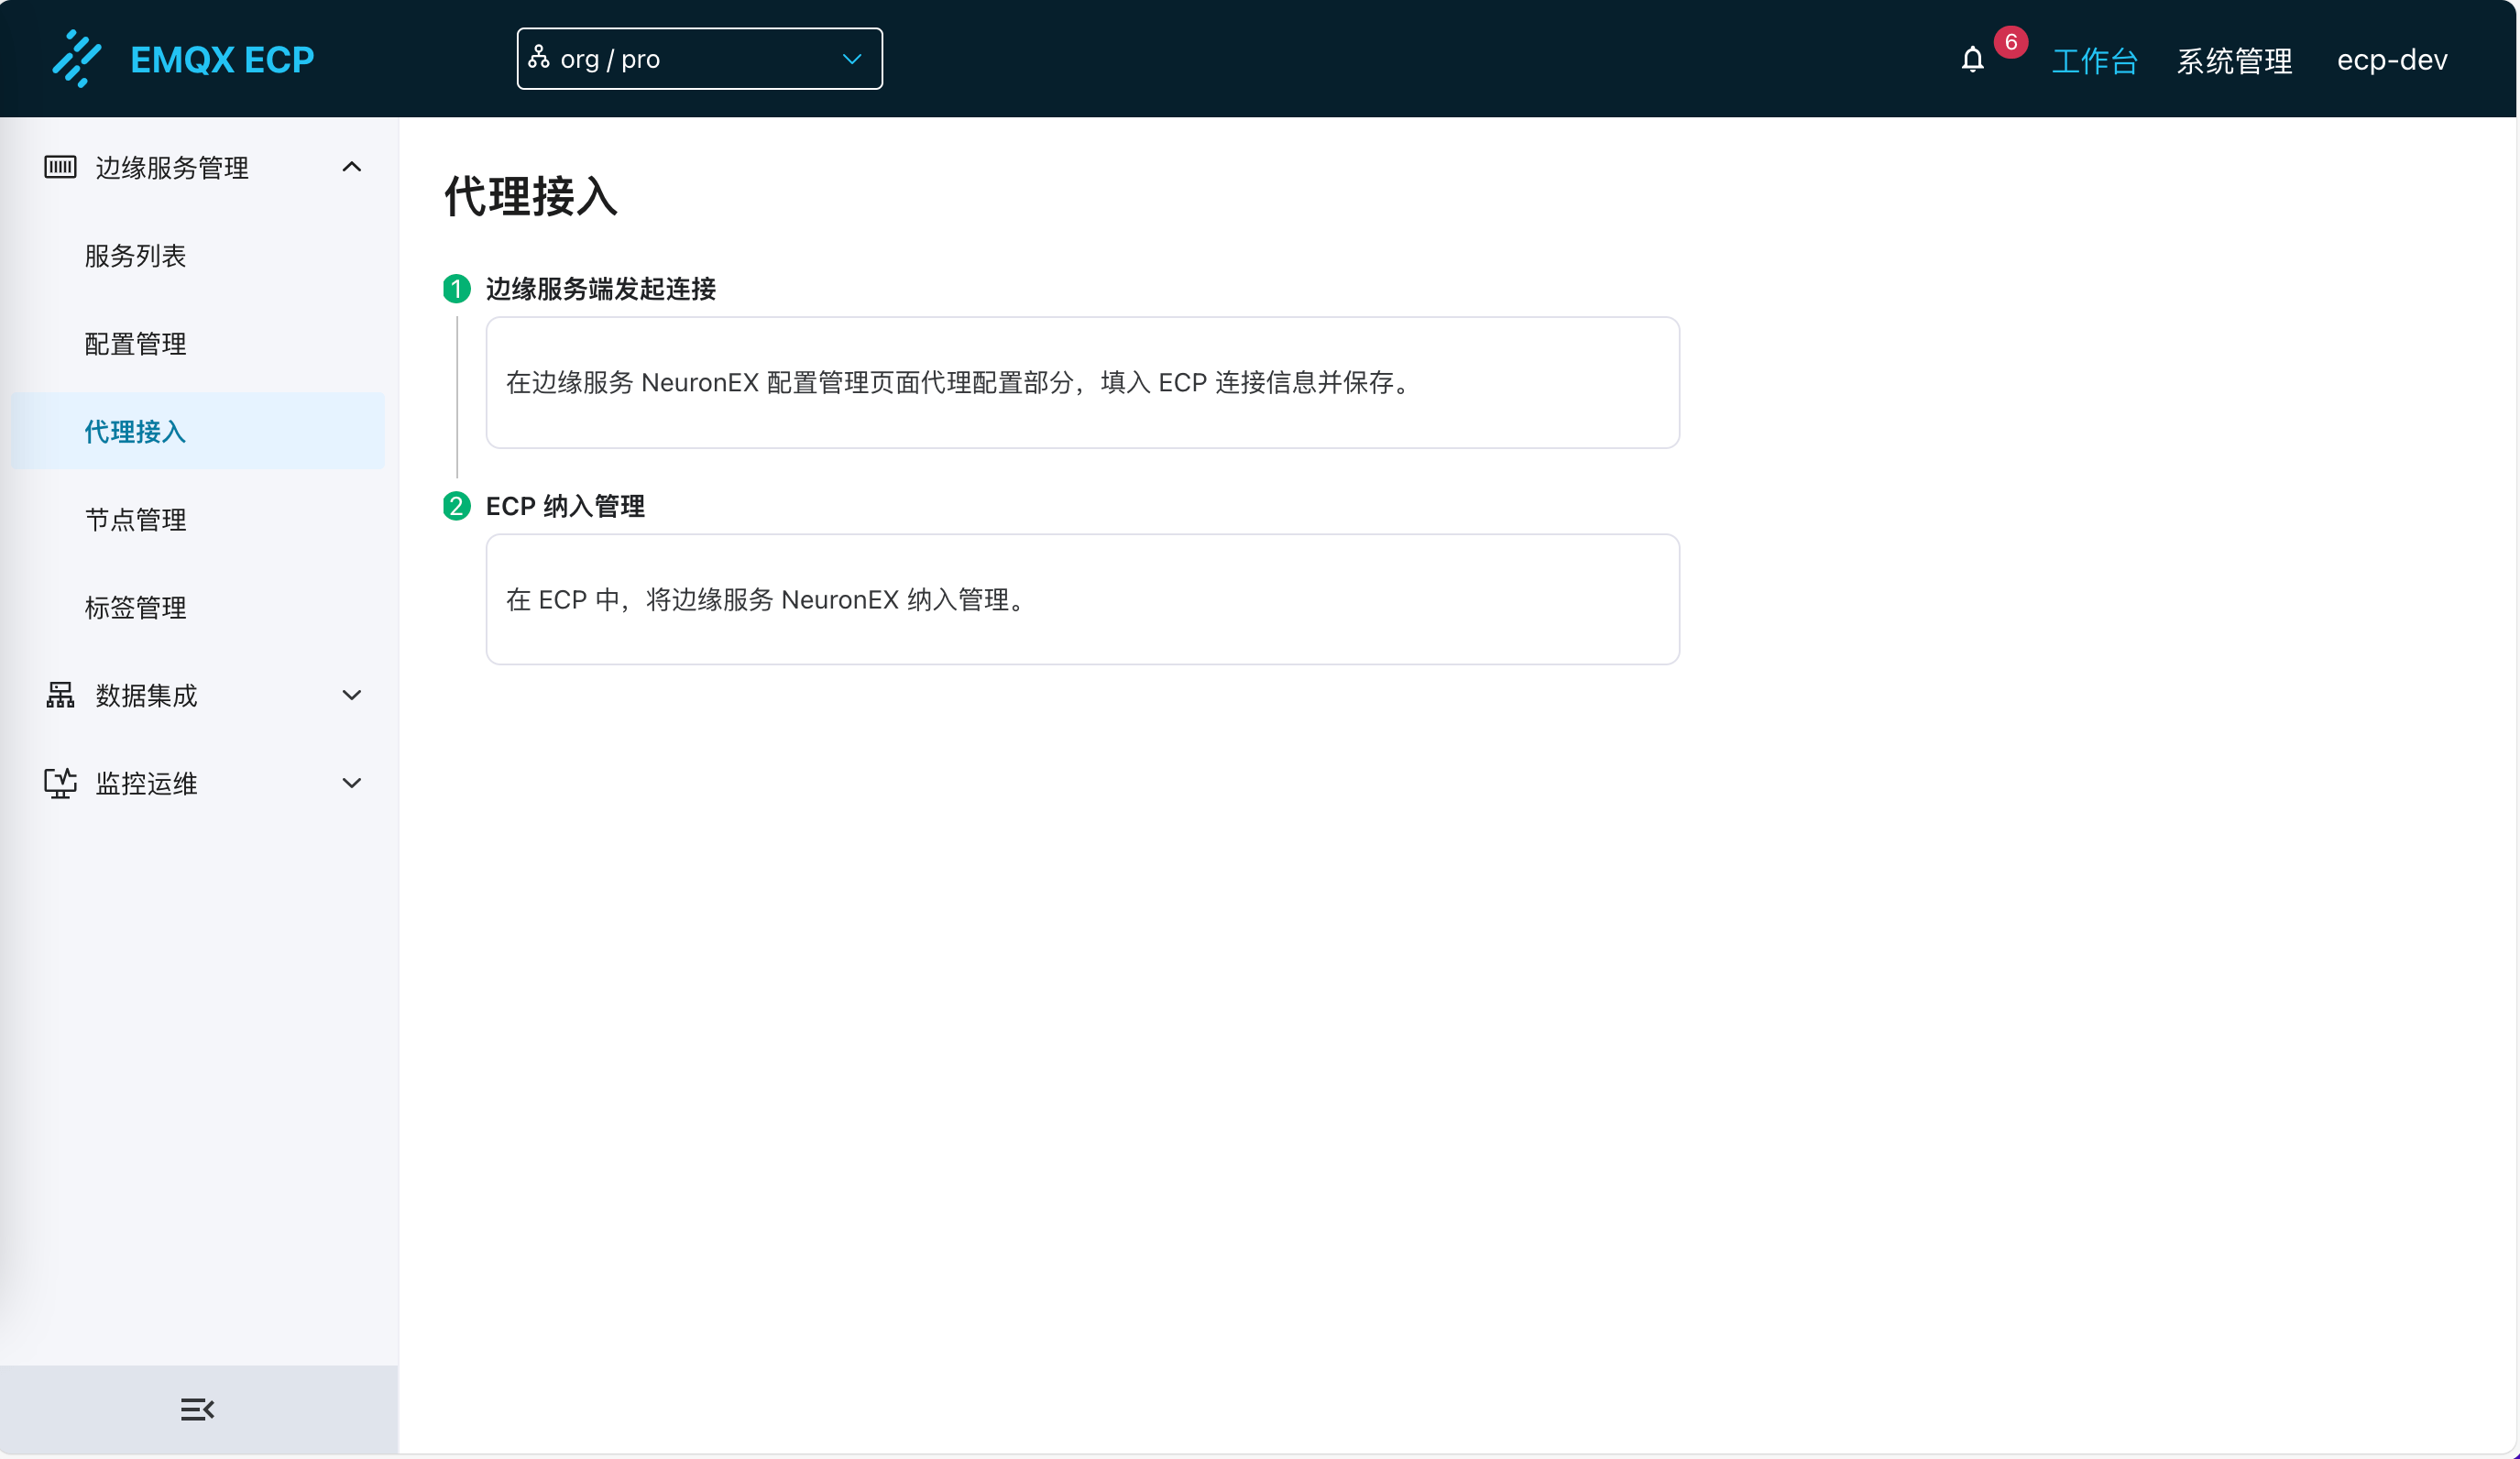
Task: Open 配置管理 in sidebar
Action: coord(135,344)
